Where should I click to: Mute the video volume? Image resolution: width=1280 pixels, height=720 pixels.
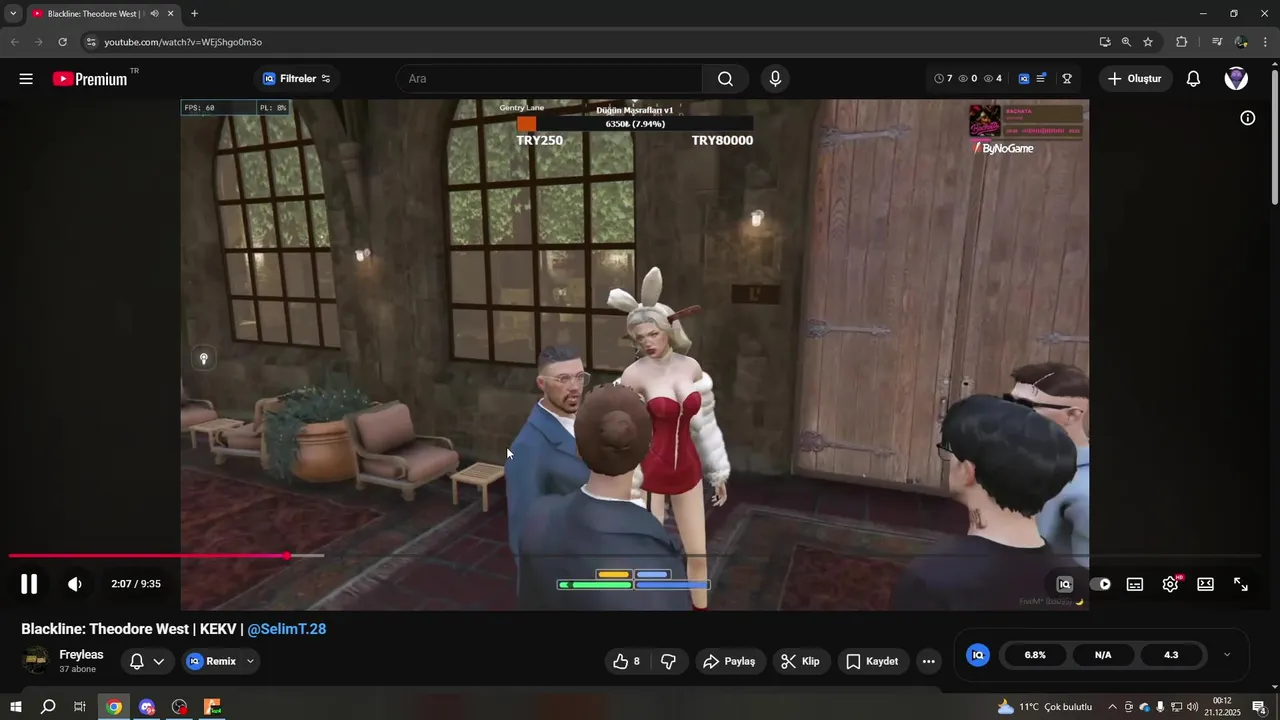(75, 584)
